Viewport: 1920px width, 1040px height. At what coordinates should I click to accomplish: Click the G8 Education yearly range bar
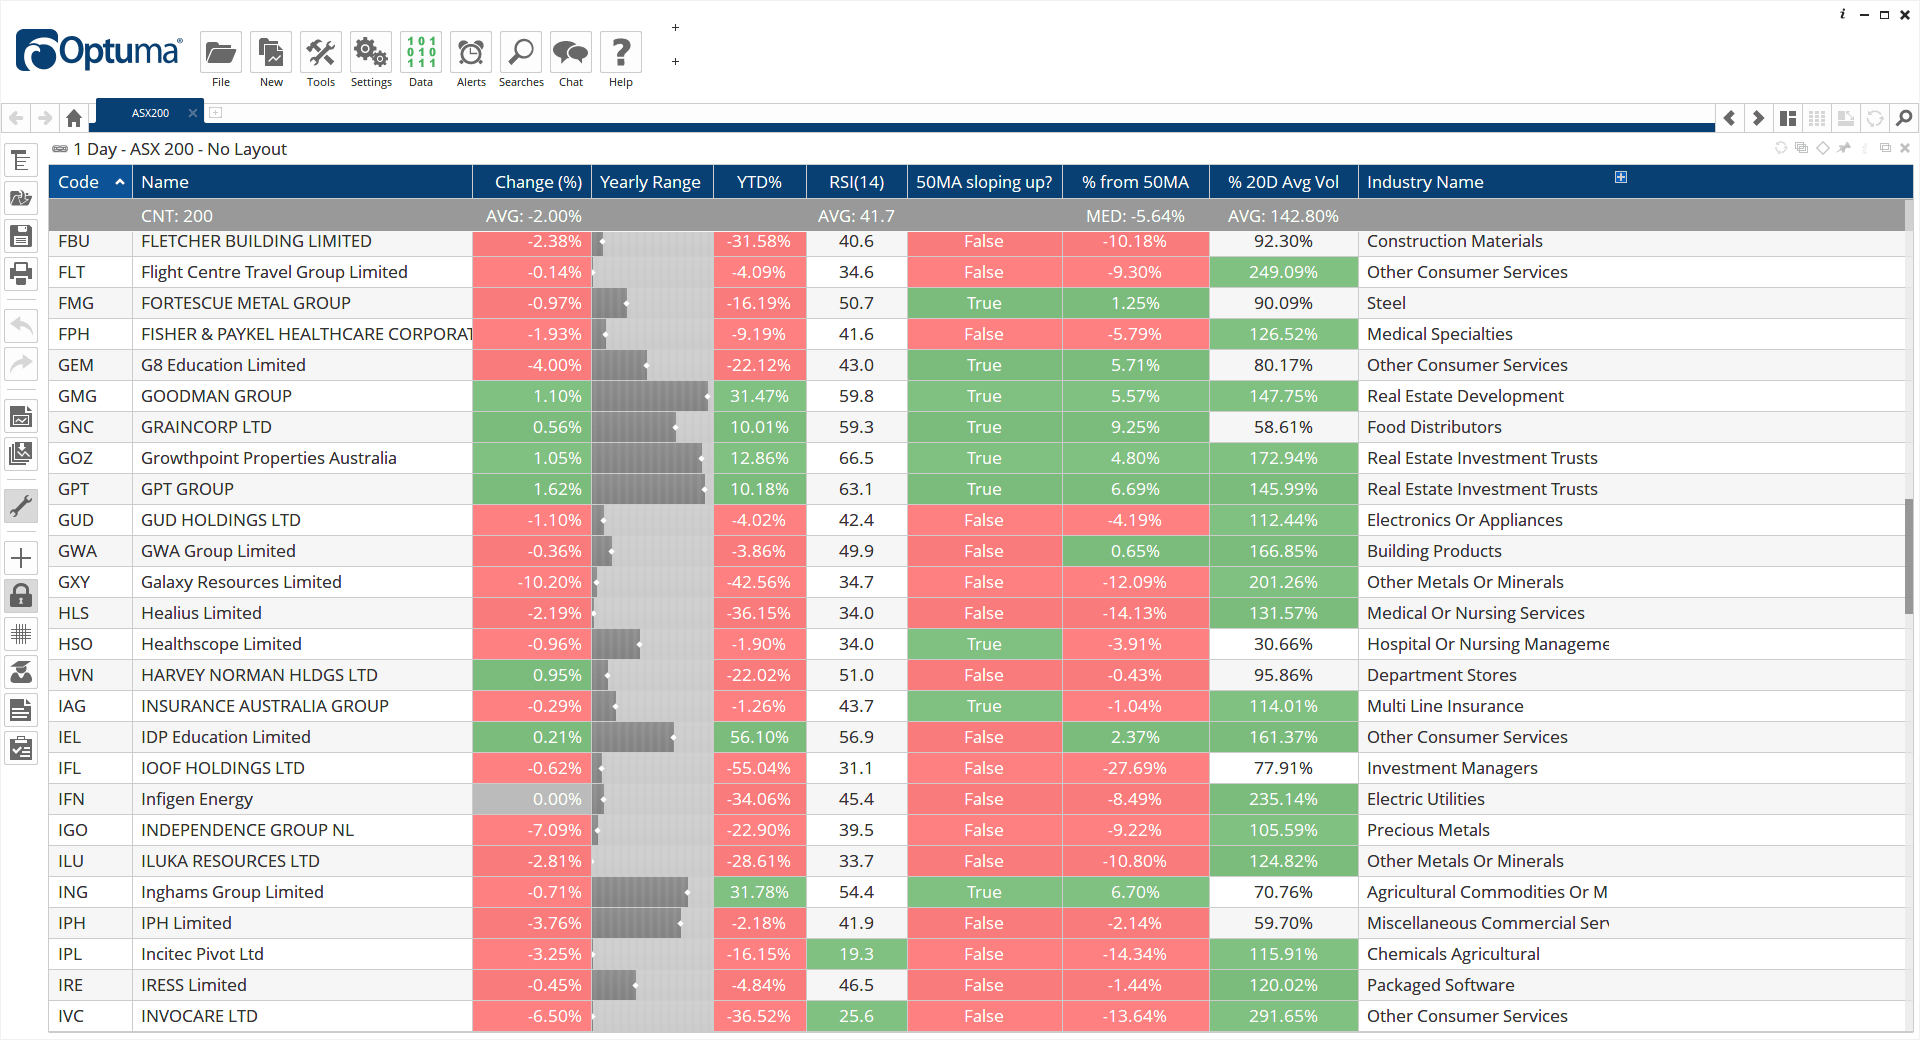tap(652, 365)
